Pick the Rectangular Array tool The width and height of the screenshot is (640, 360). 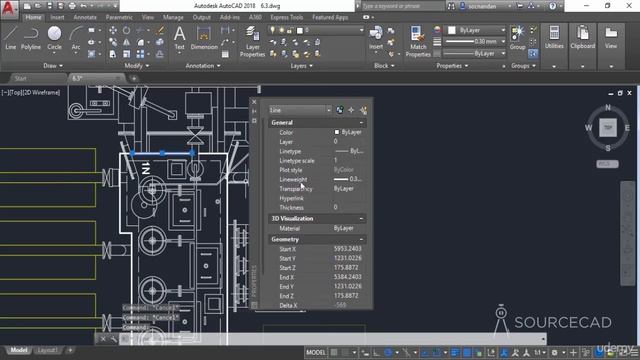[140, 54]
